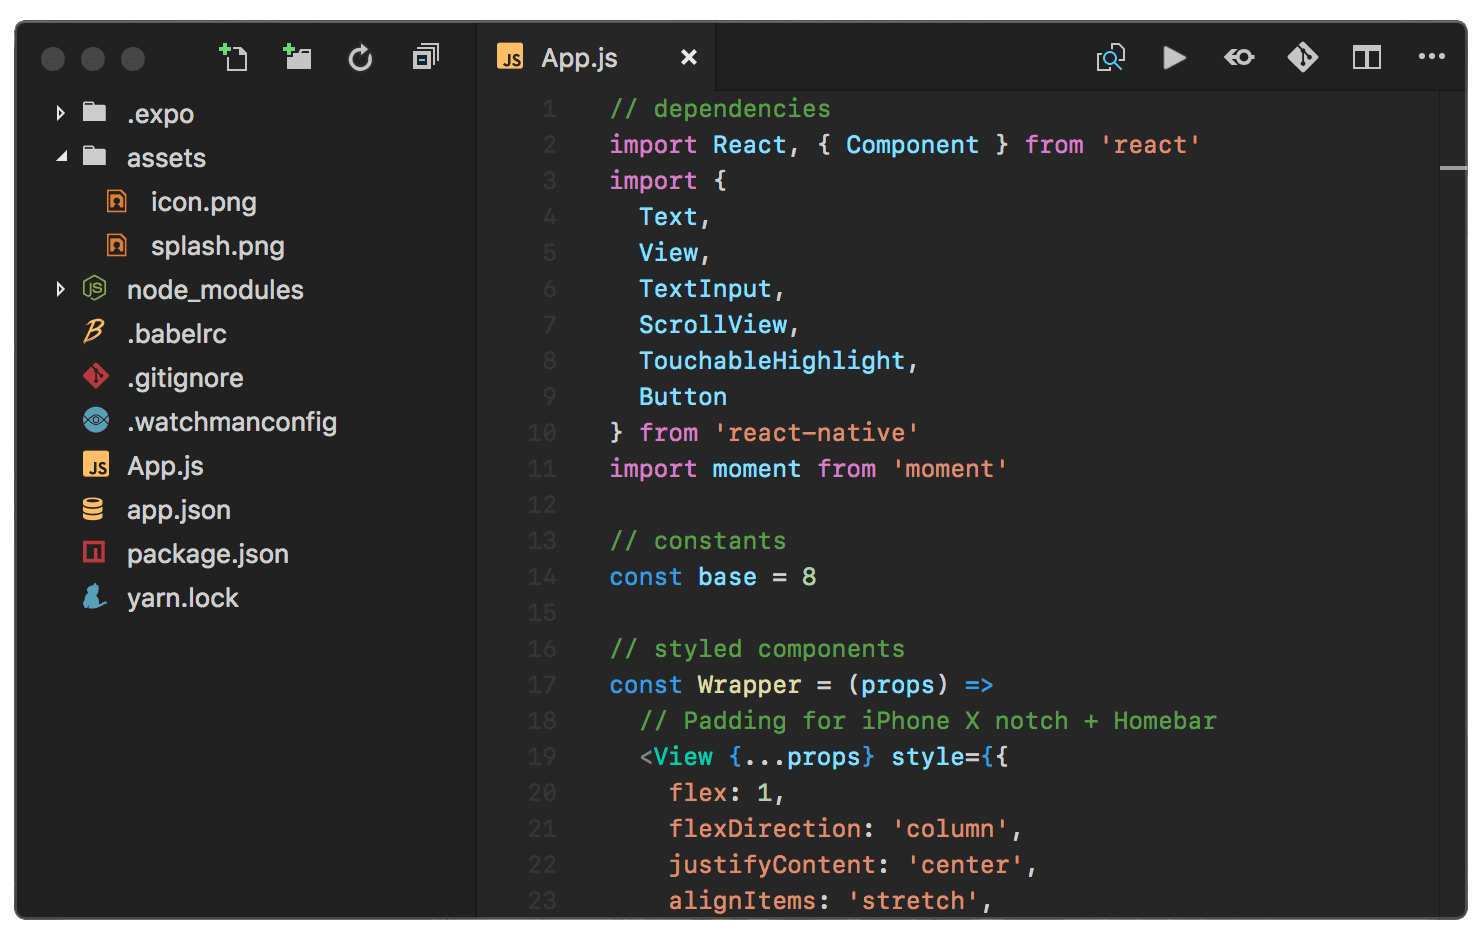Open icon.png from the assets folder

pos(204,202)
